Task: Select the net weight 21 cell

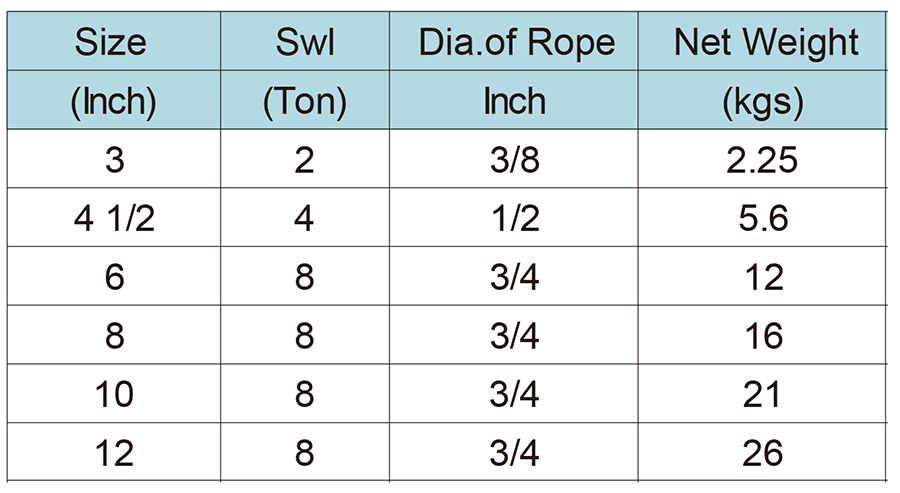Action: pyautogui.click(x=762, y=394)
